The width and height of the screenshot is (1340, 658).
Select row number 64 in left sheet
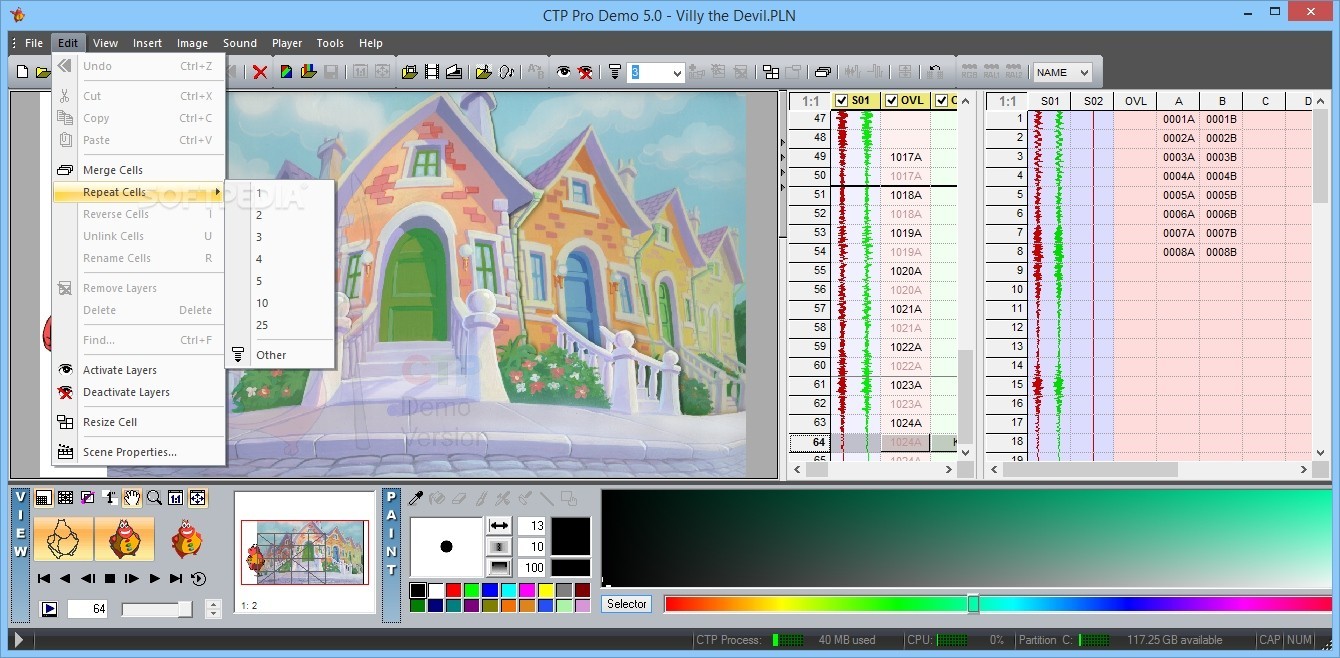point(810,442)
